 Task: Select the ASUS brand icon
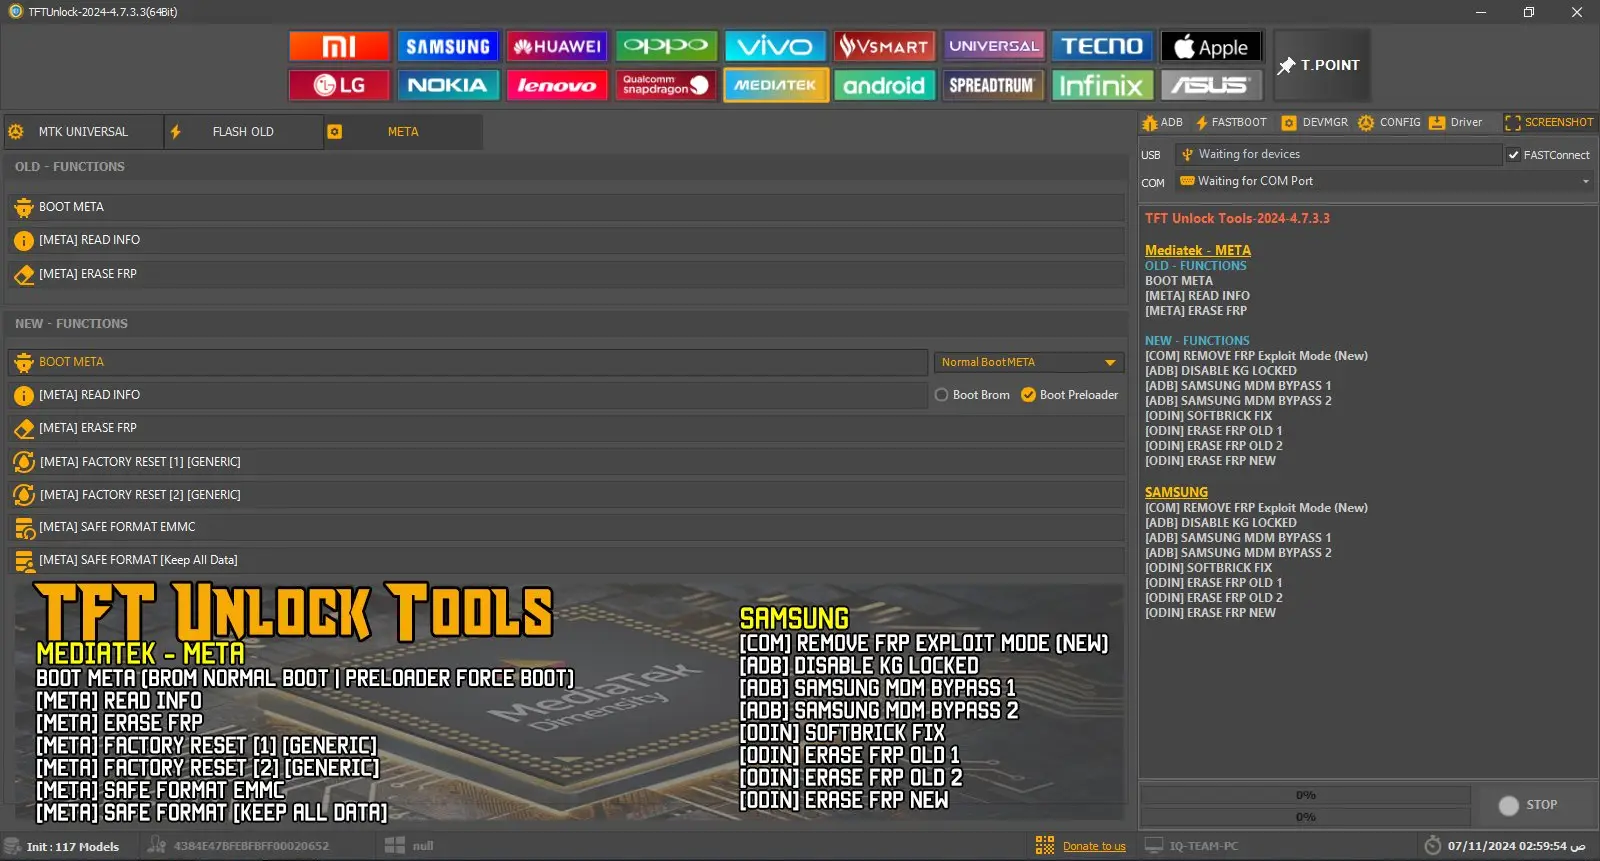(x=1211, y=85)
